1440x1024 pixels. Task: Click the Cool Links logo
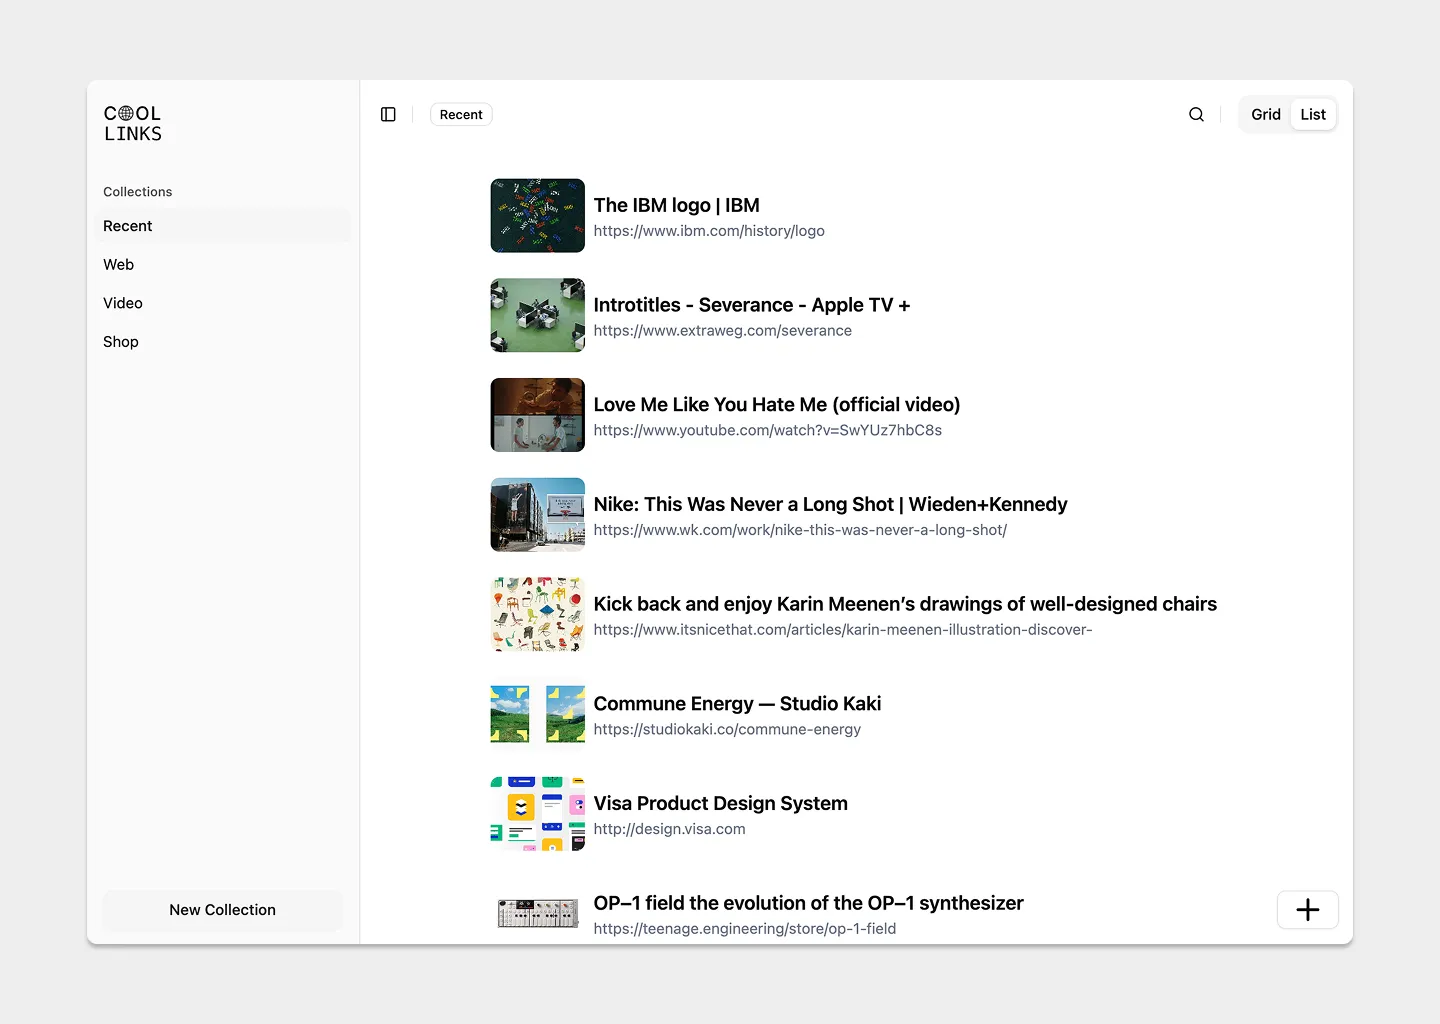tap(133, 124)
